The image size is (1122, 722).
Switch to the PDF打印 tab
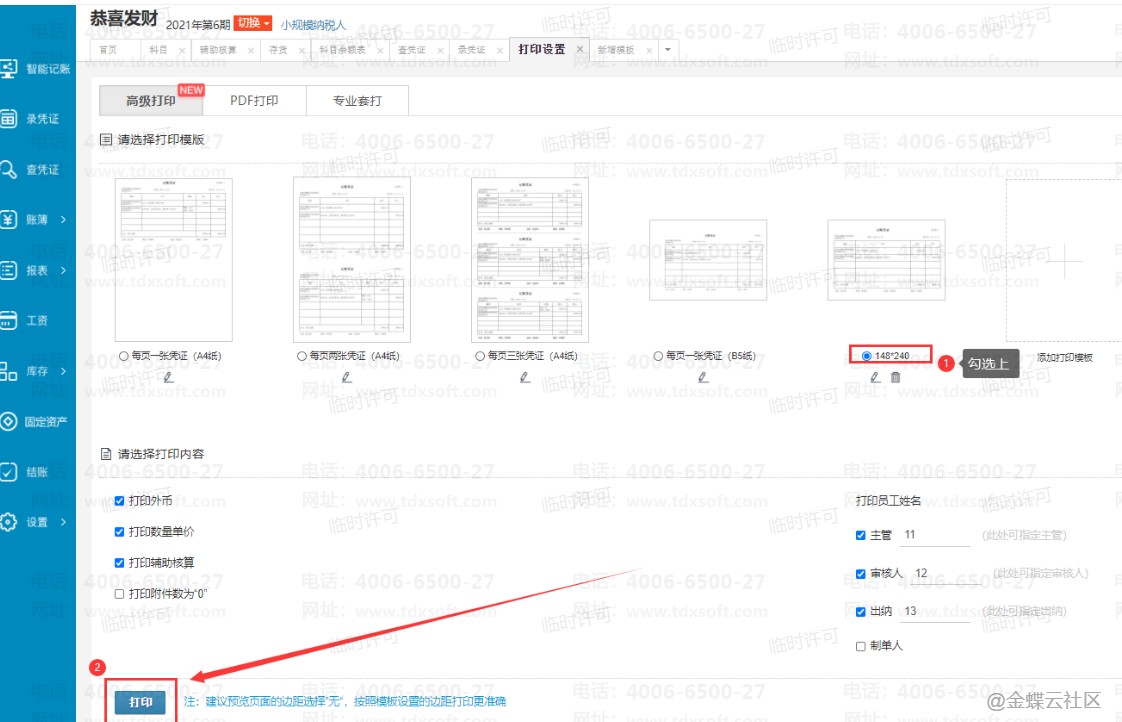pos(254,101)
